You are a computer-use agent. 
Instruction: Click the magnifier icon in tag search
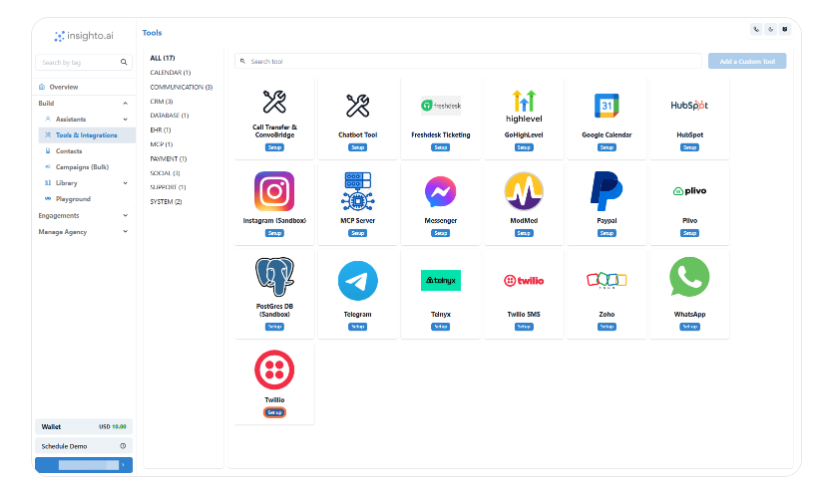[x=124, y=62]
